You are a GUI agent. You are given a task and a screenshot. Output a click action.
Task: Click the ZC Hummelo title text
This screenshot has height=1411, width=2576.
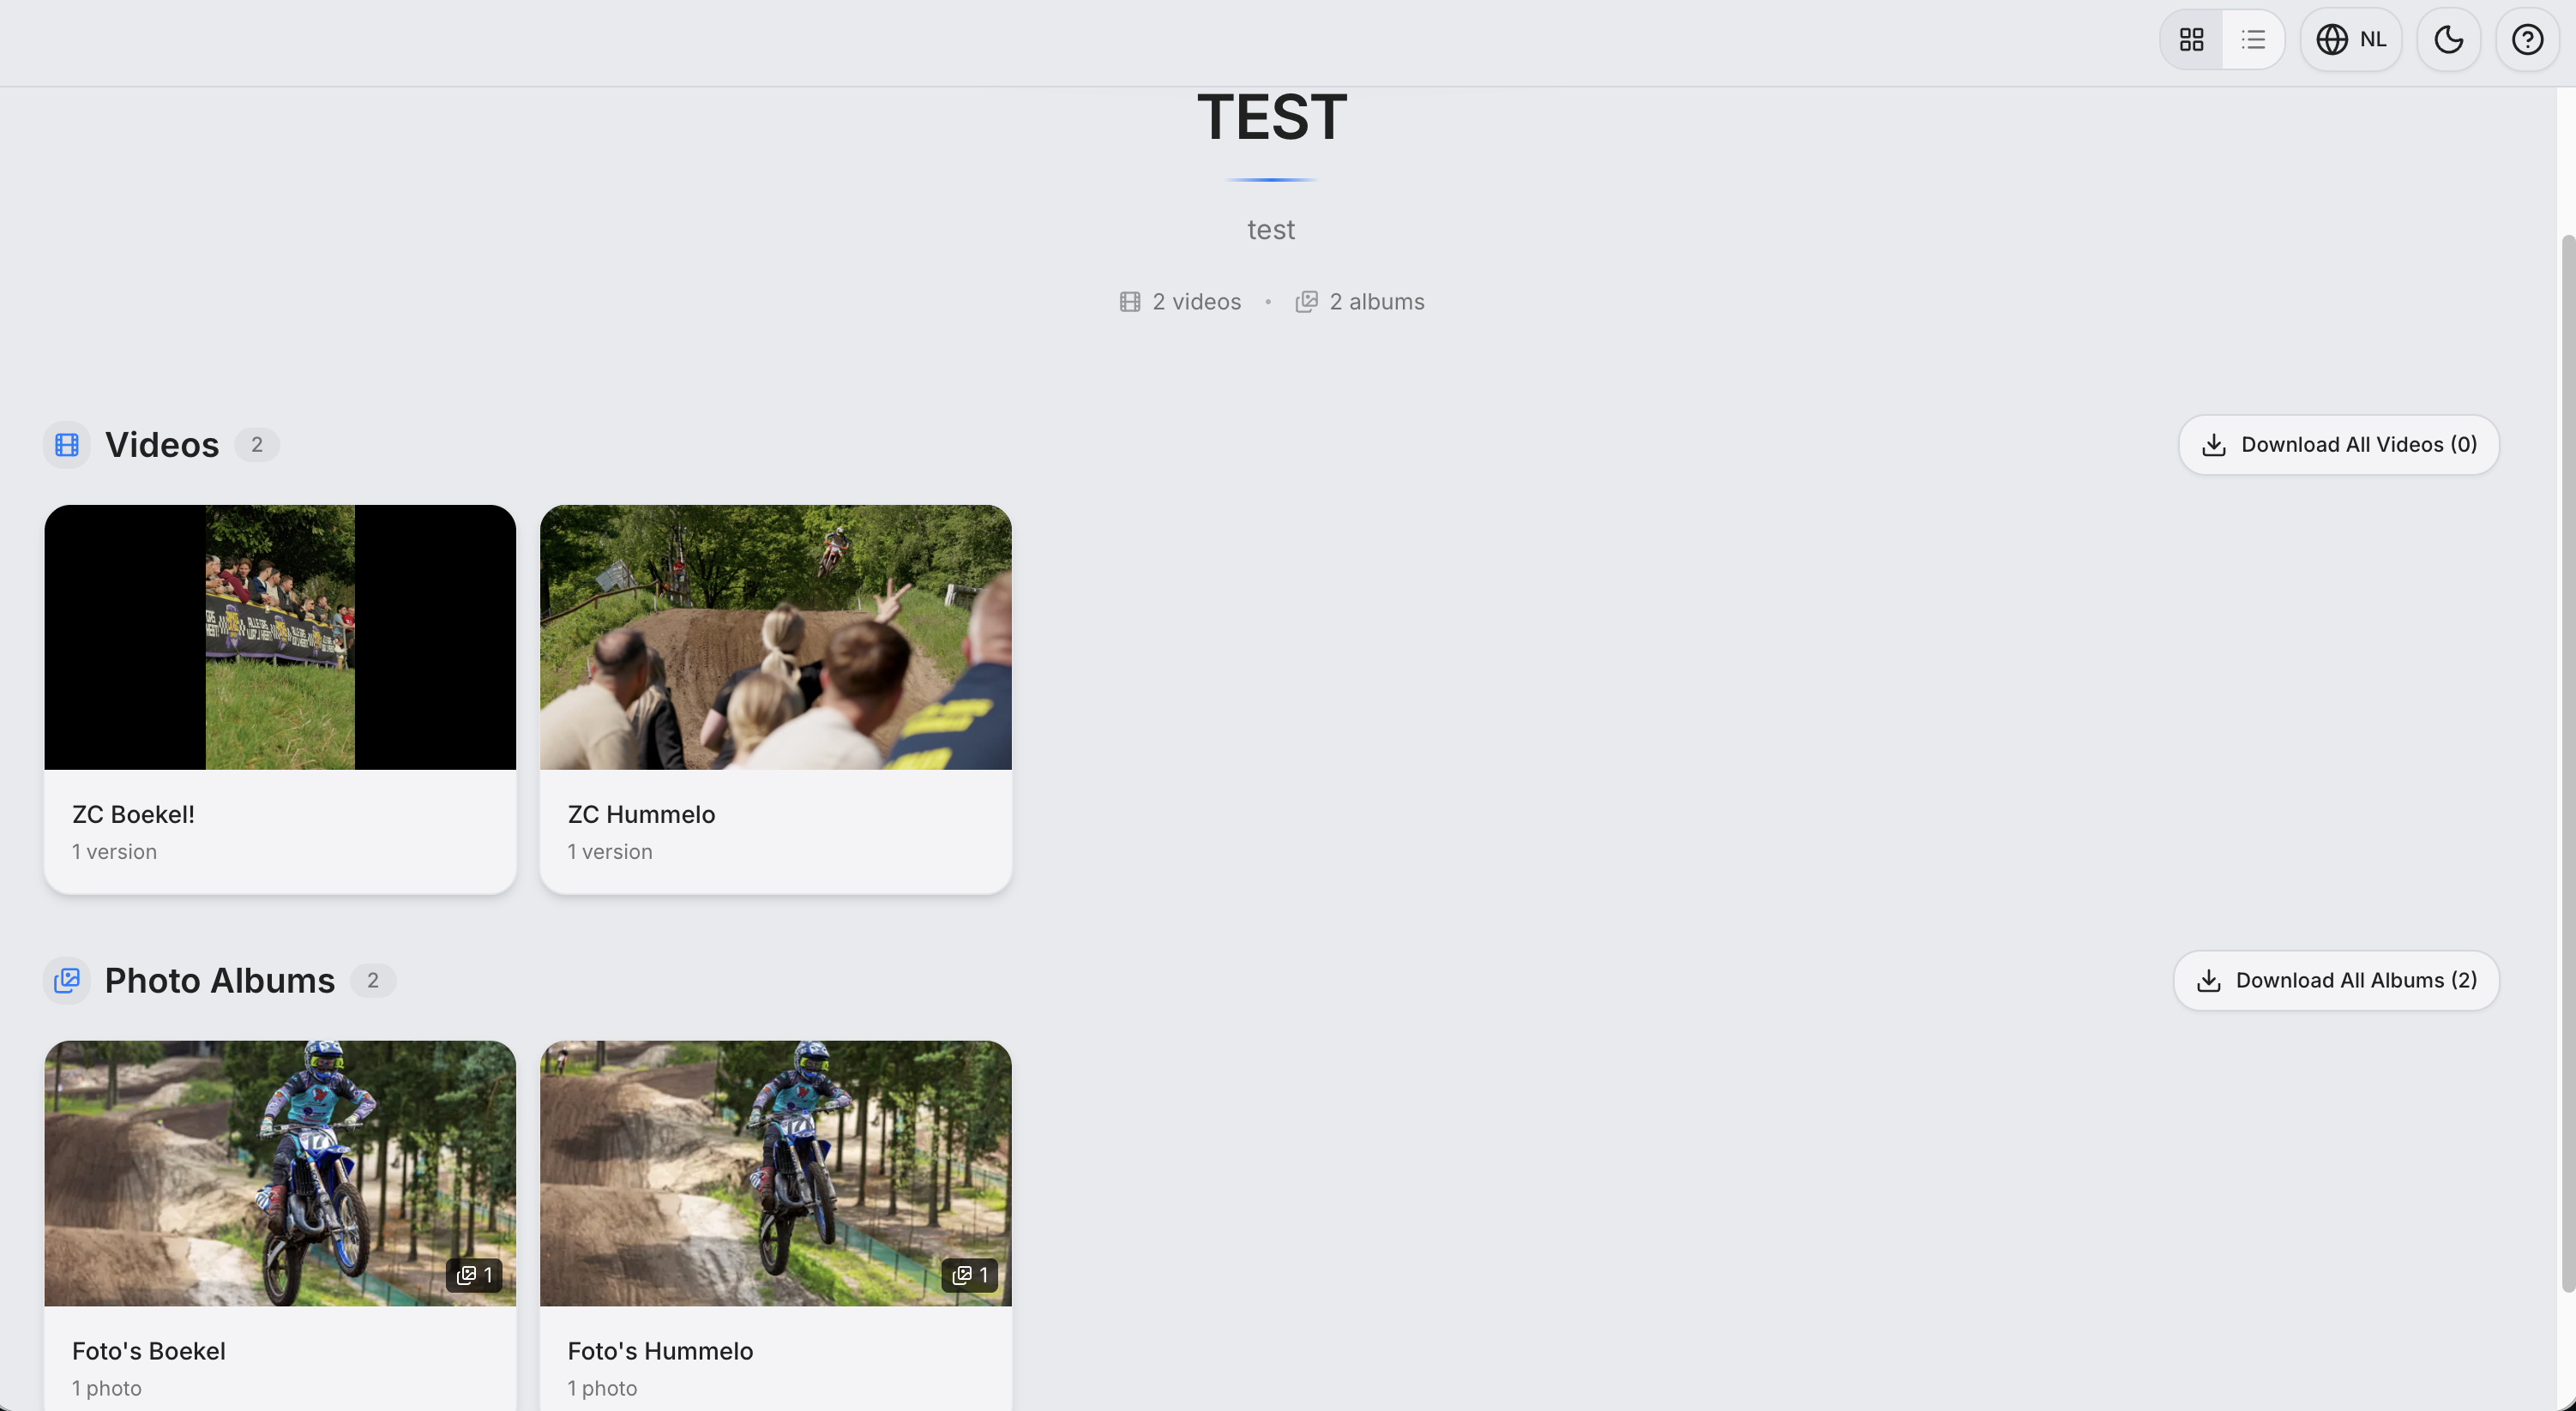click(641, 815)
